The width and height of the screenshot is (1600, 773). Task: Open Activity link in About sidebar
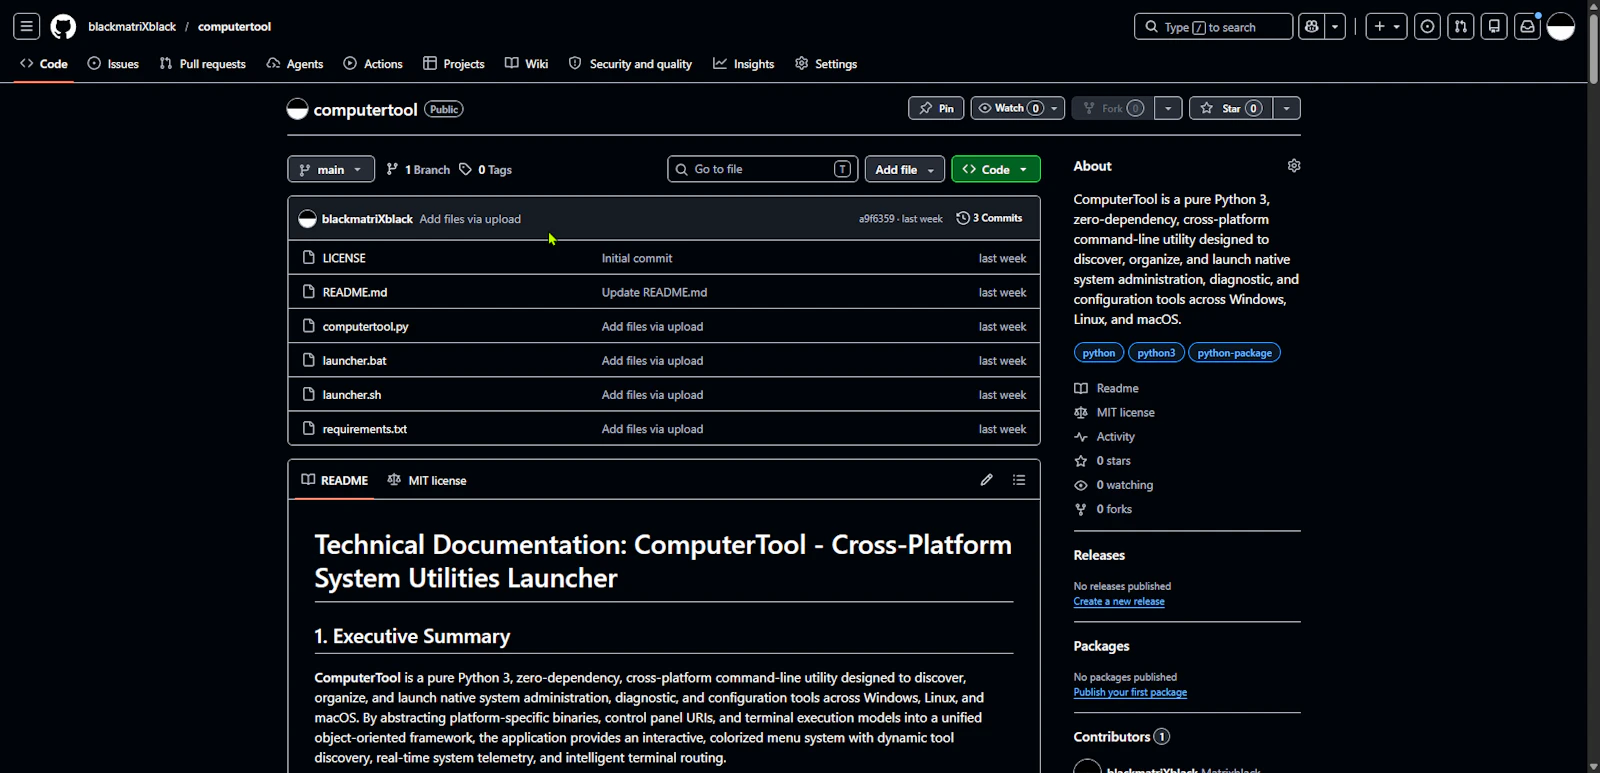tap(1105, 437)
